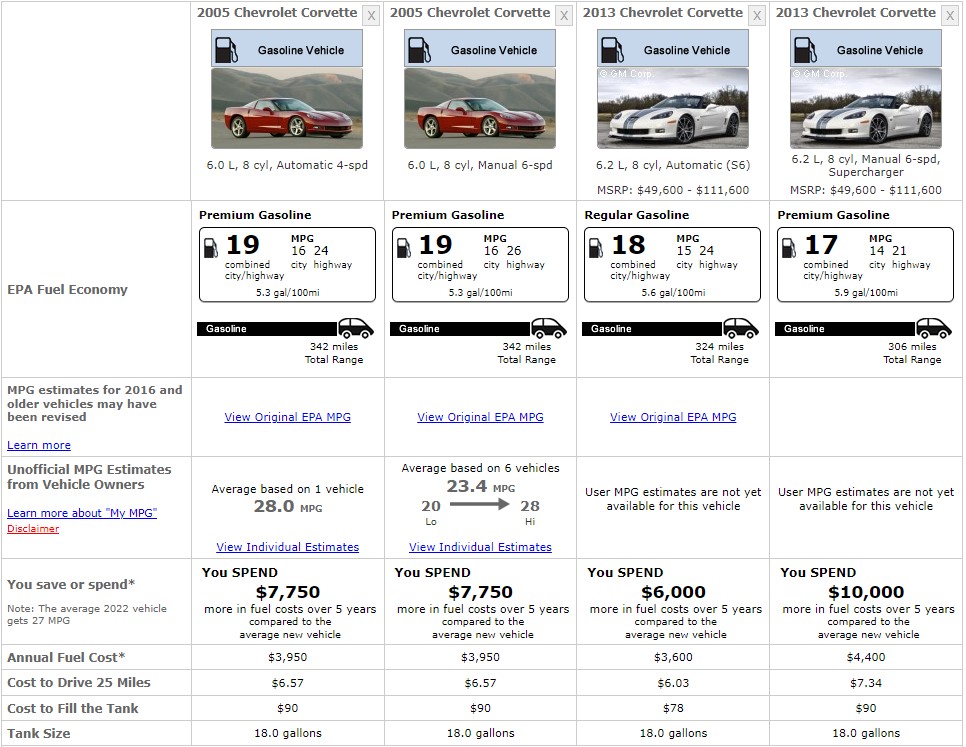Click the 5.9 gal/100mi text
The height and width of the screenshot is (747, 966).
[x=866, y=293]
